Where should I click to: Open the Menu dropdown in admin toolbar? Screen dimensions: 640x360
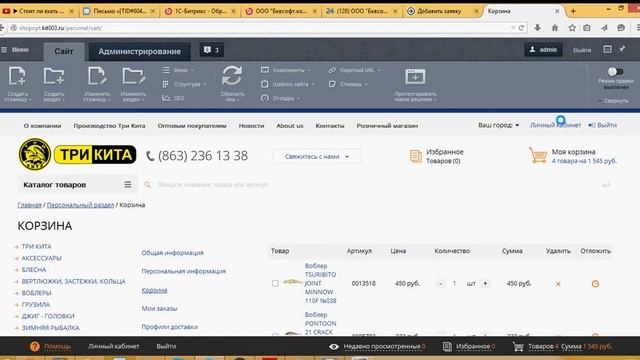click(178, 70)
